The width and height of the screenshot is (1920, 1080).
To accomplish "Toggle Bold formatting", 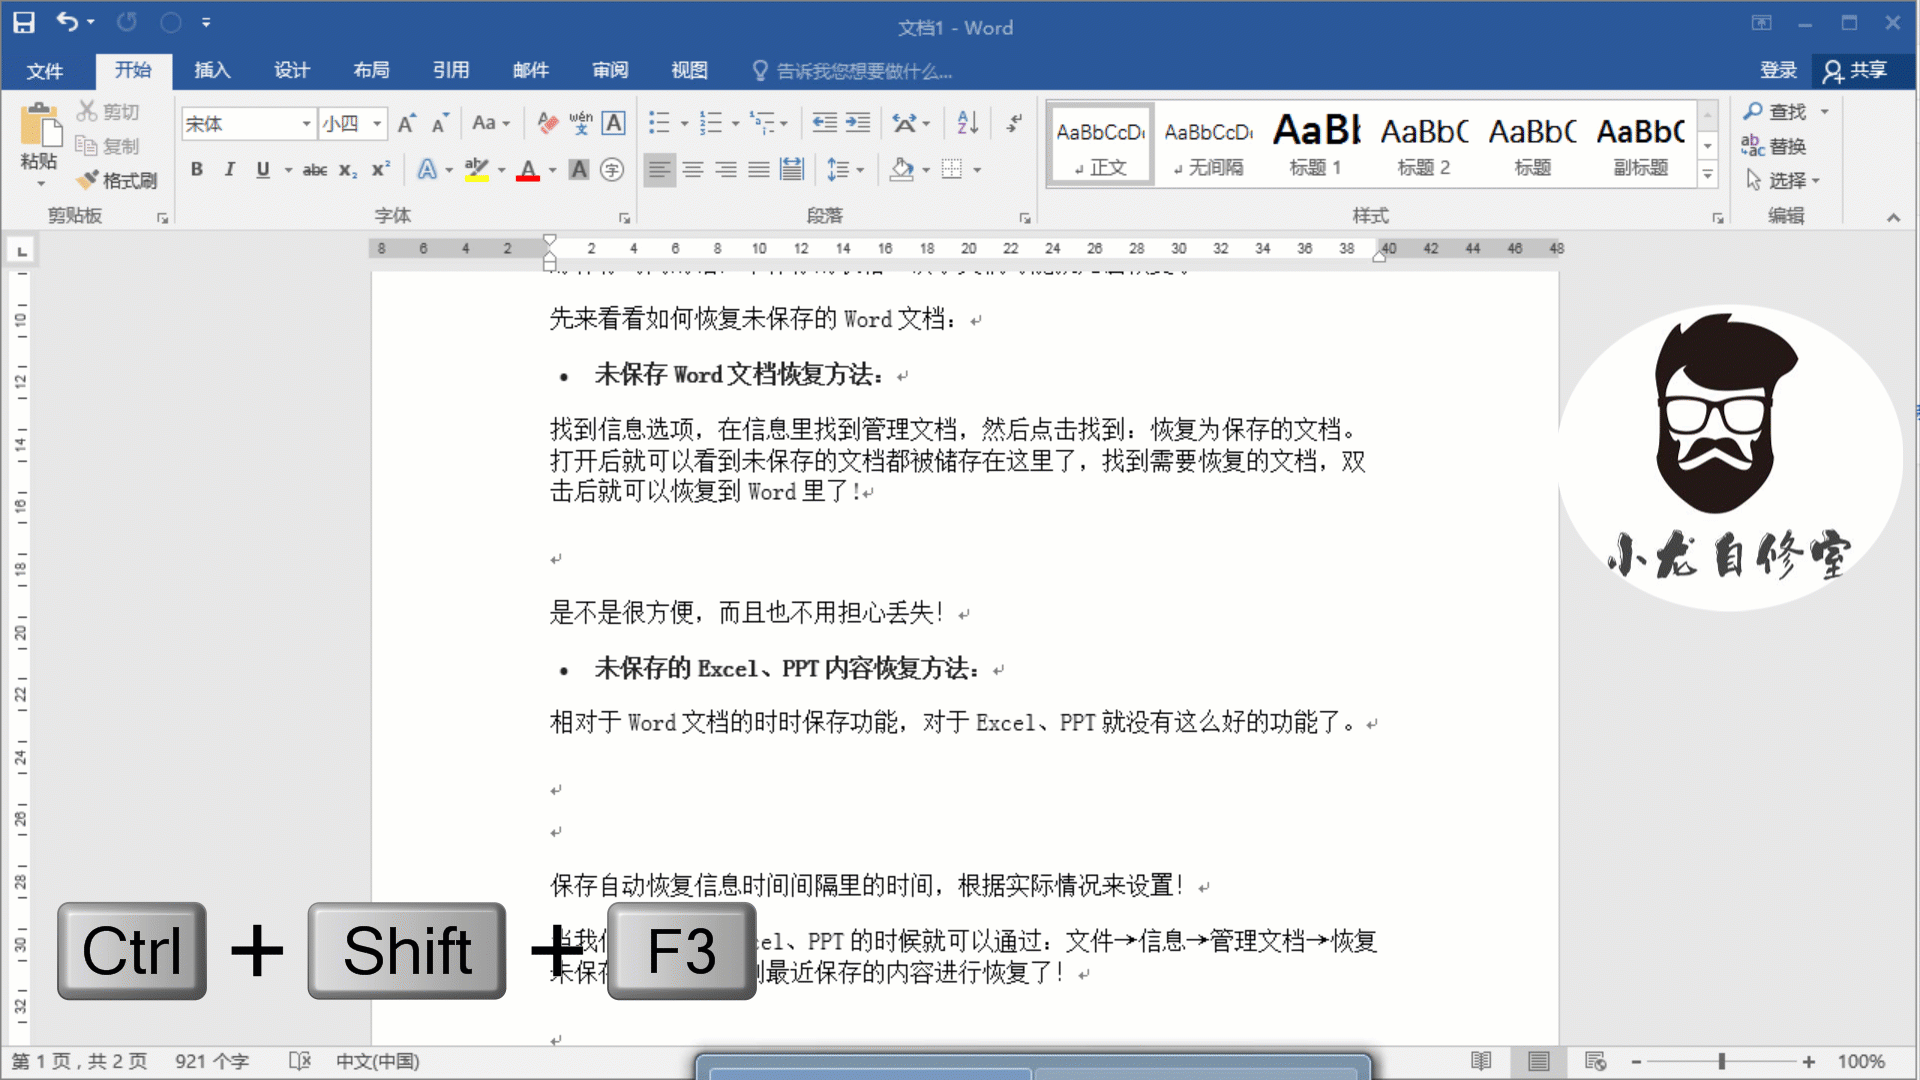I will [197, 170].
